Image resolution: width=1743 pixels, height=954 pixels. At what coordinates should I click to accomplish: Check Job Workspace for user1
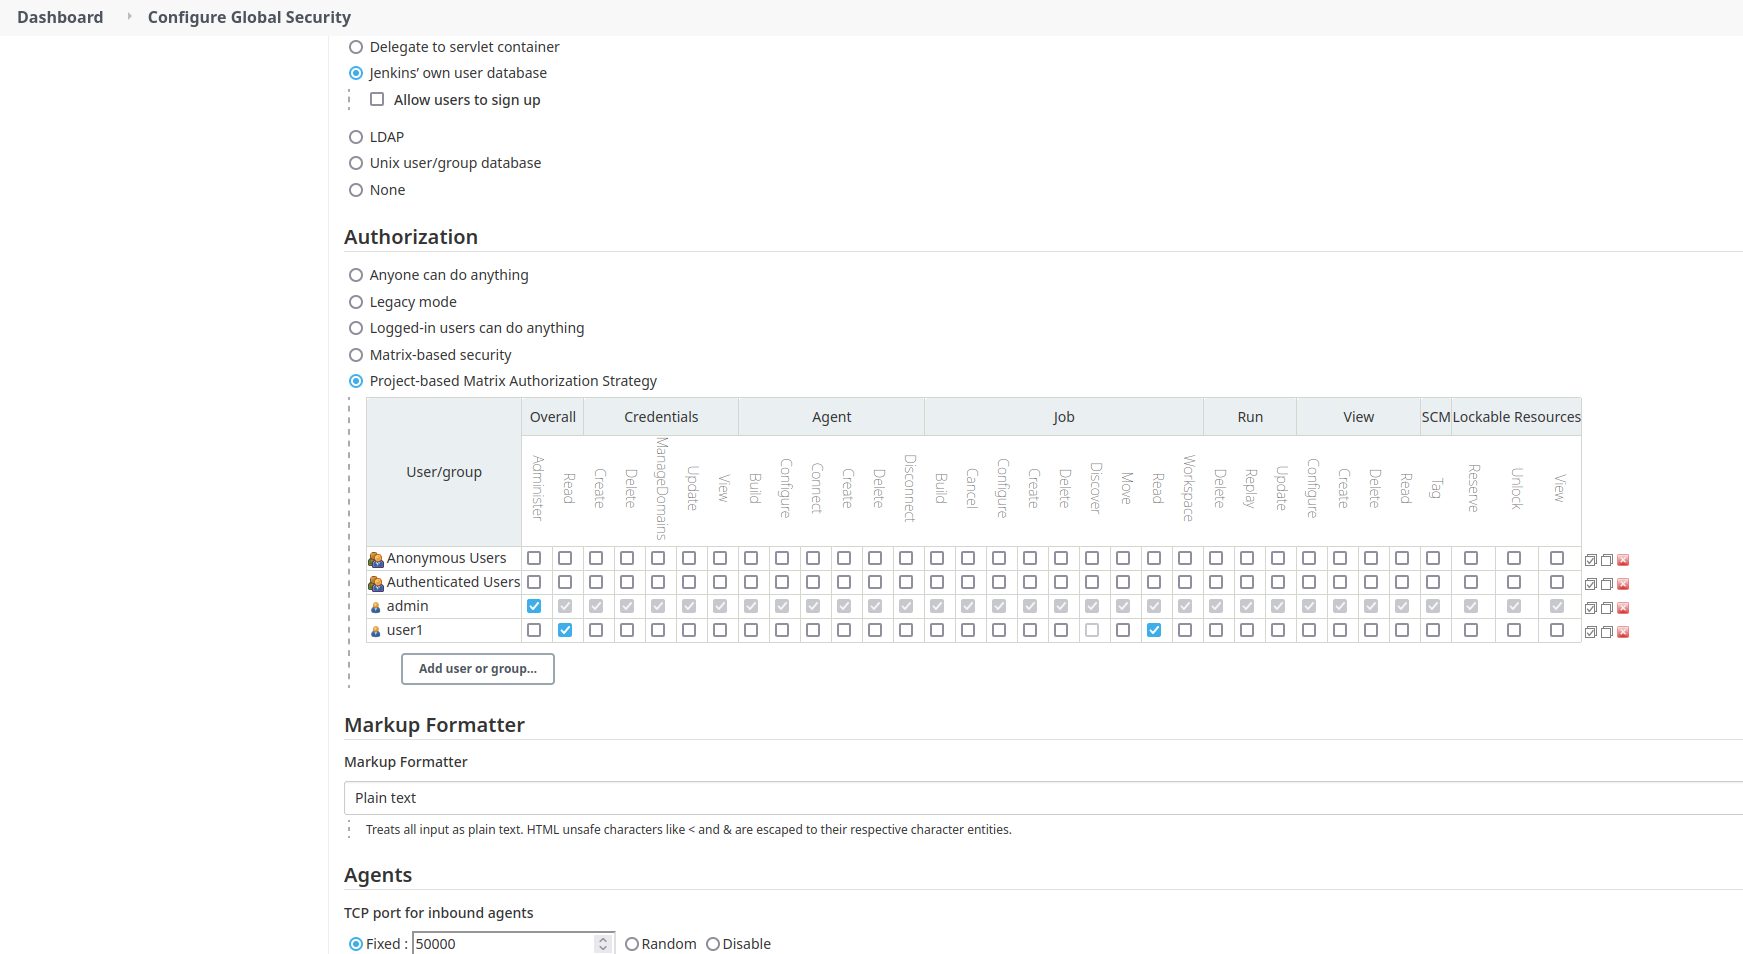point(1185,630)
